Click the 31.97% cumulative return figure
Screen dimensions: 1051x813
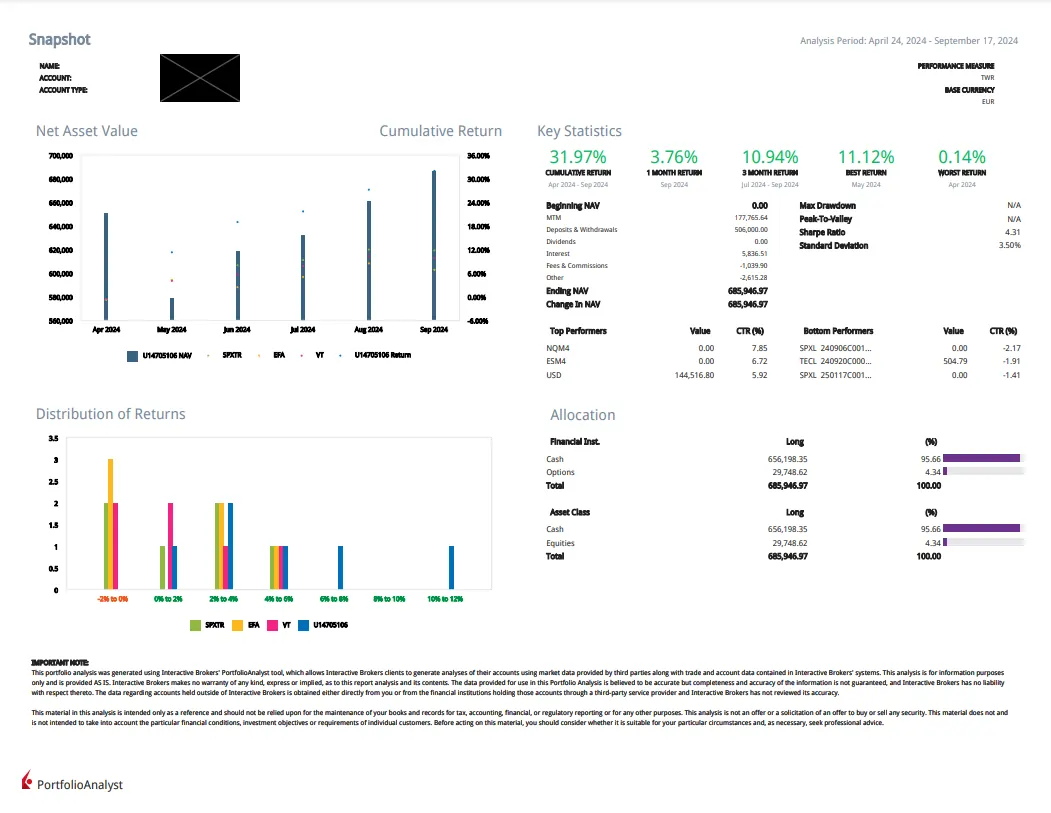(578, 157)
